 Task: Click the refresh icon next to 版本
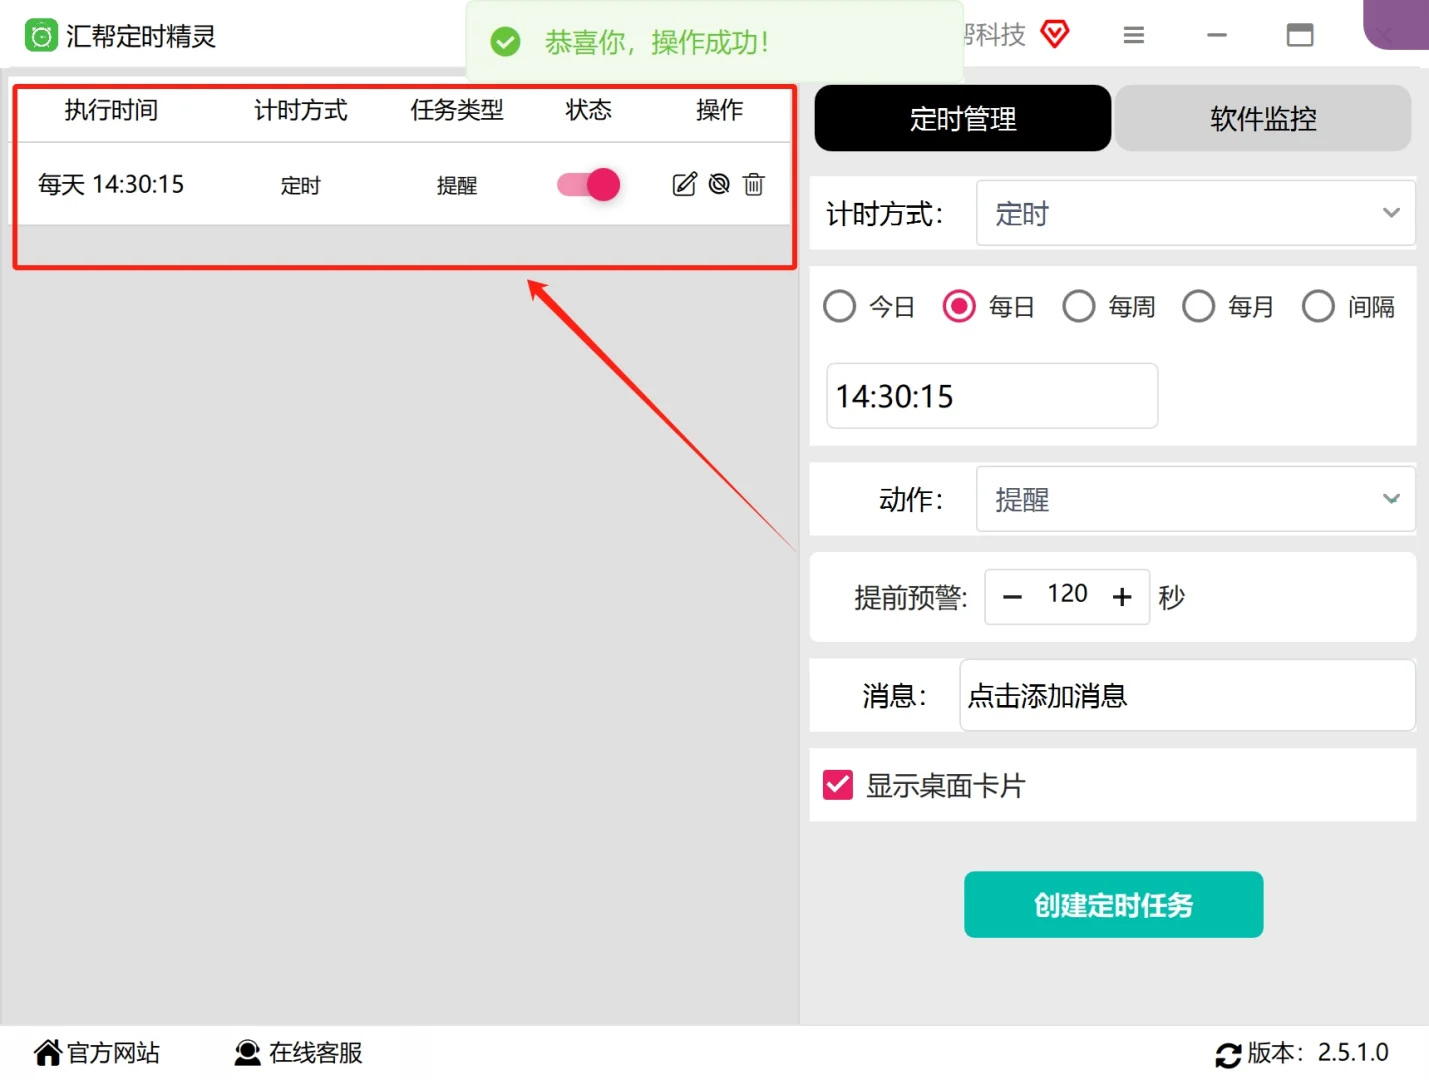tap(1229, 1054)
